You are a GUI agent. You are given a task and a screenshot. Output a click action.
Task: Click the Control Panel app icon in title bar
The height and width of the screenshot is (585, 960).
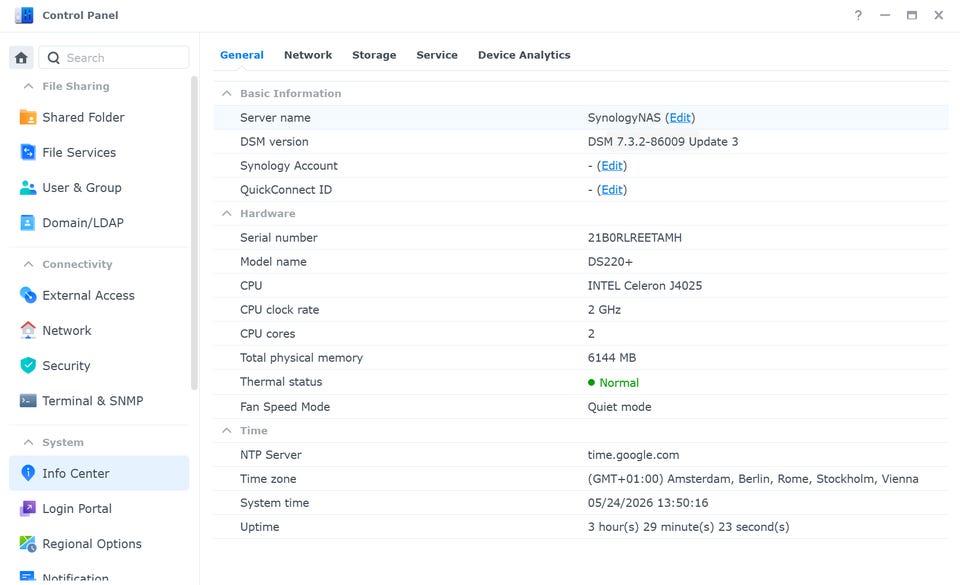click(x=24, y=15)
